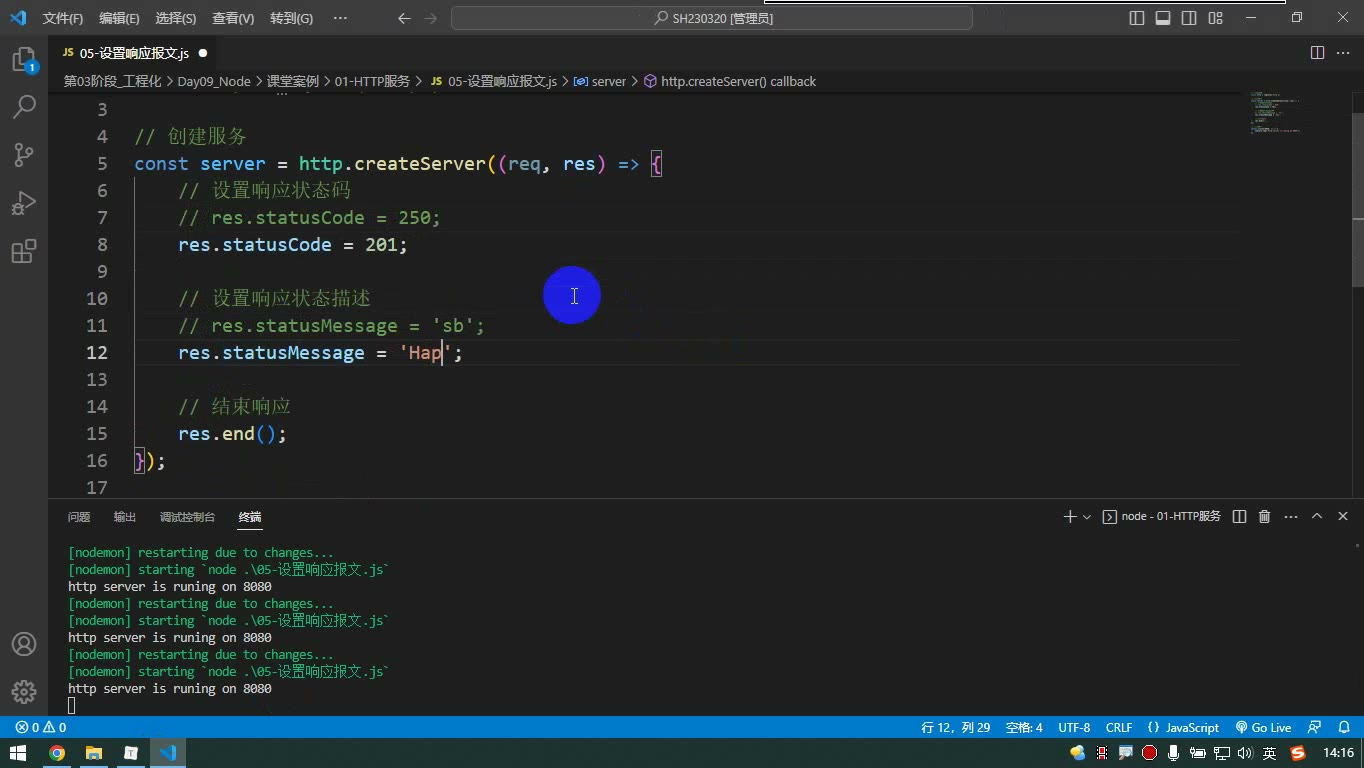Open the new terminal launch profile dropdown
Image resolution: width=1364 pixels, height=768 pixels.
click(1087, 517)
